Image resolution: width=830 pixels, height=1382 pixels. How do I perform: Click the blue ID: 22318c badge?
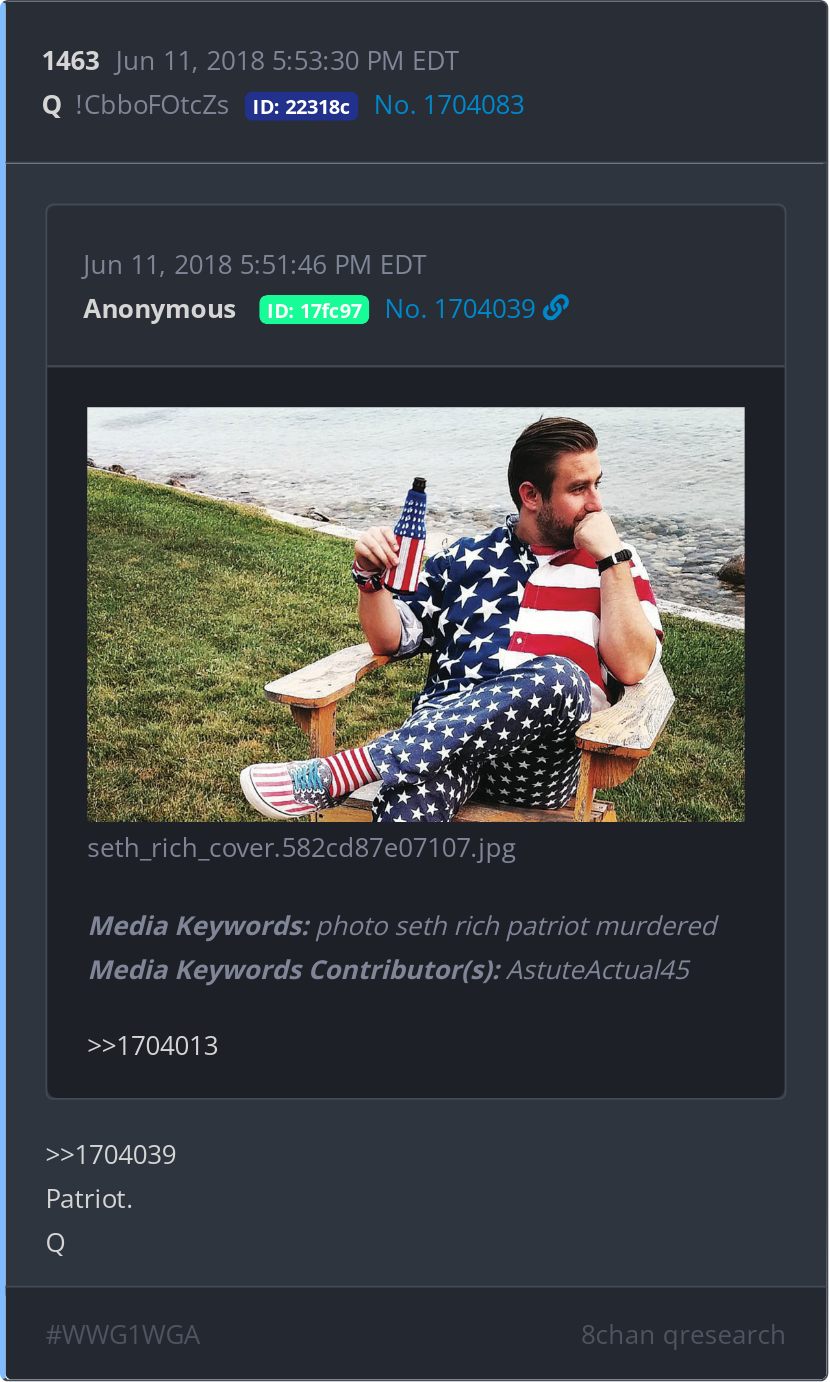tap(301, 106)
